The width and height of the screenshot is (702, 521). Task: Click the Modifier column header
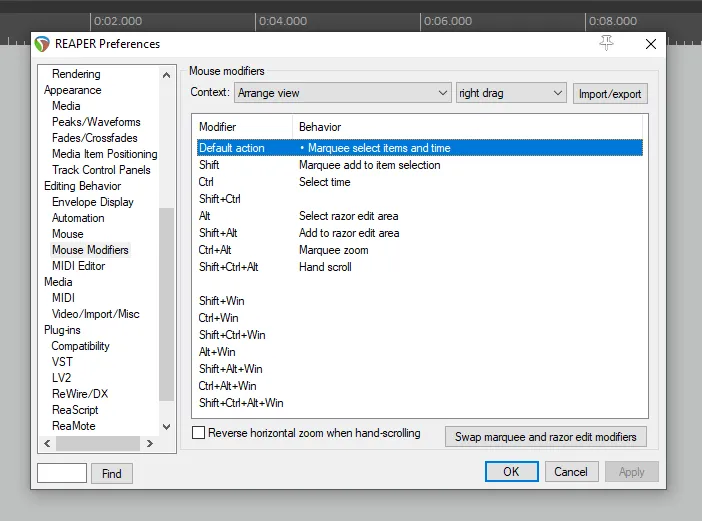pyautogui.click(x=244, y=127)
